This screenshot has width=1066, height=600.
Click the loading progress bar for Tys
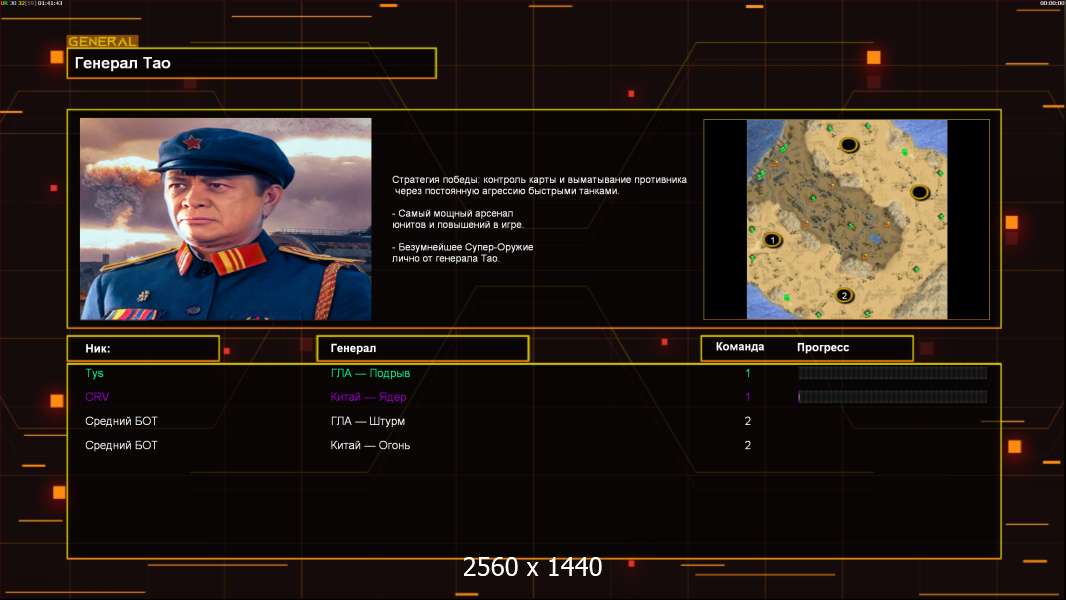coord(893,373)
